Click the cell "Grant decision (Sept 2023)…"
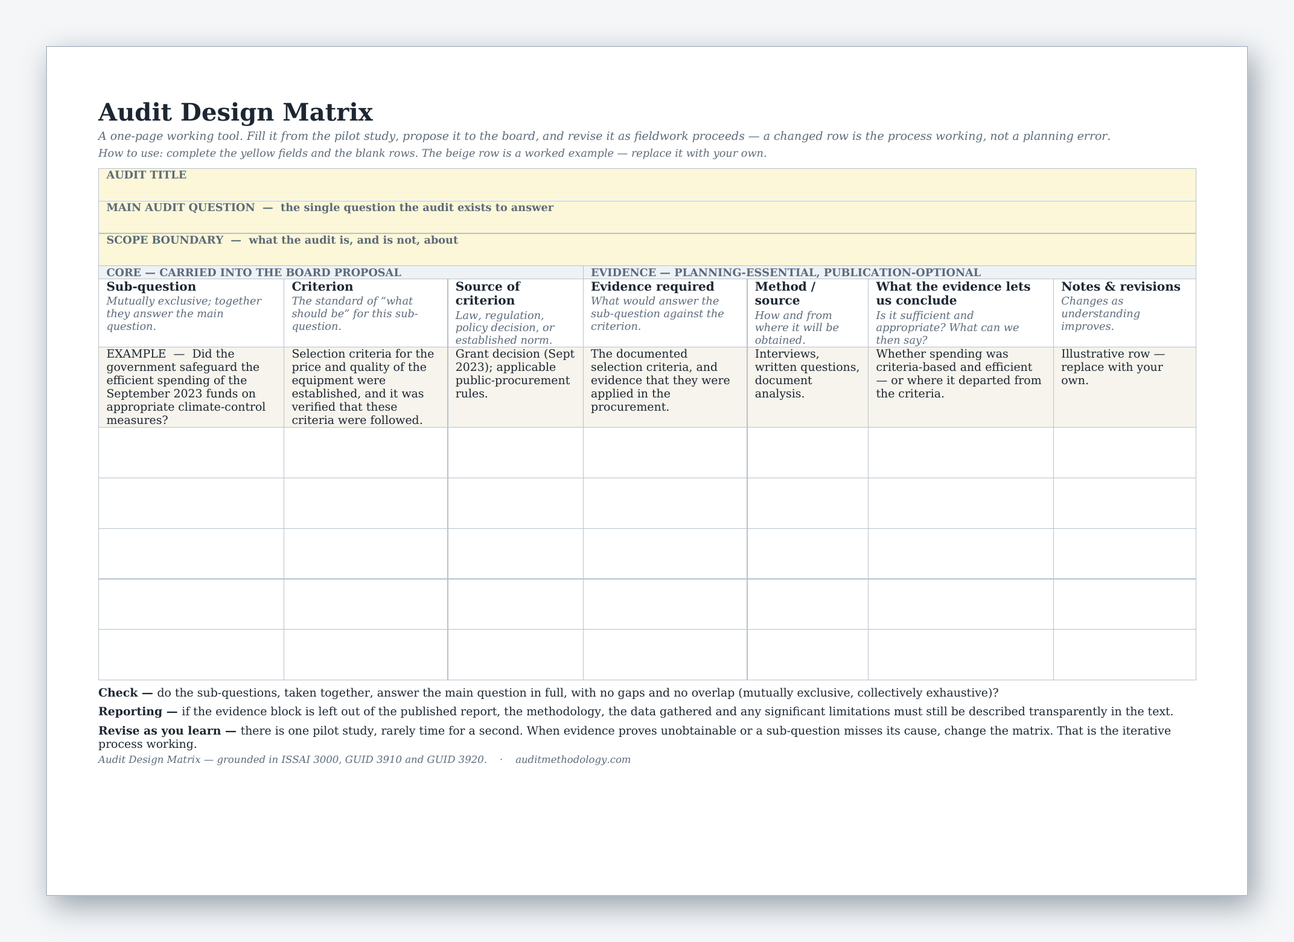The image size is (1294, 942). pyautogui.click(x=515, y=387)
